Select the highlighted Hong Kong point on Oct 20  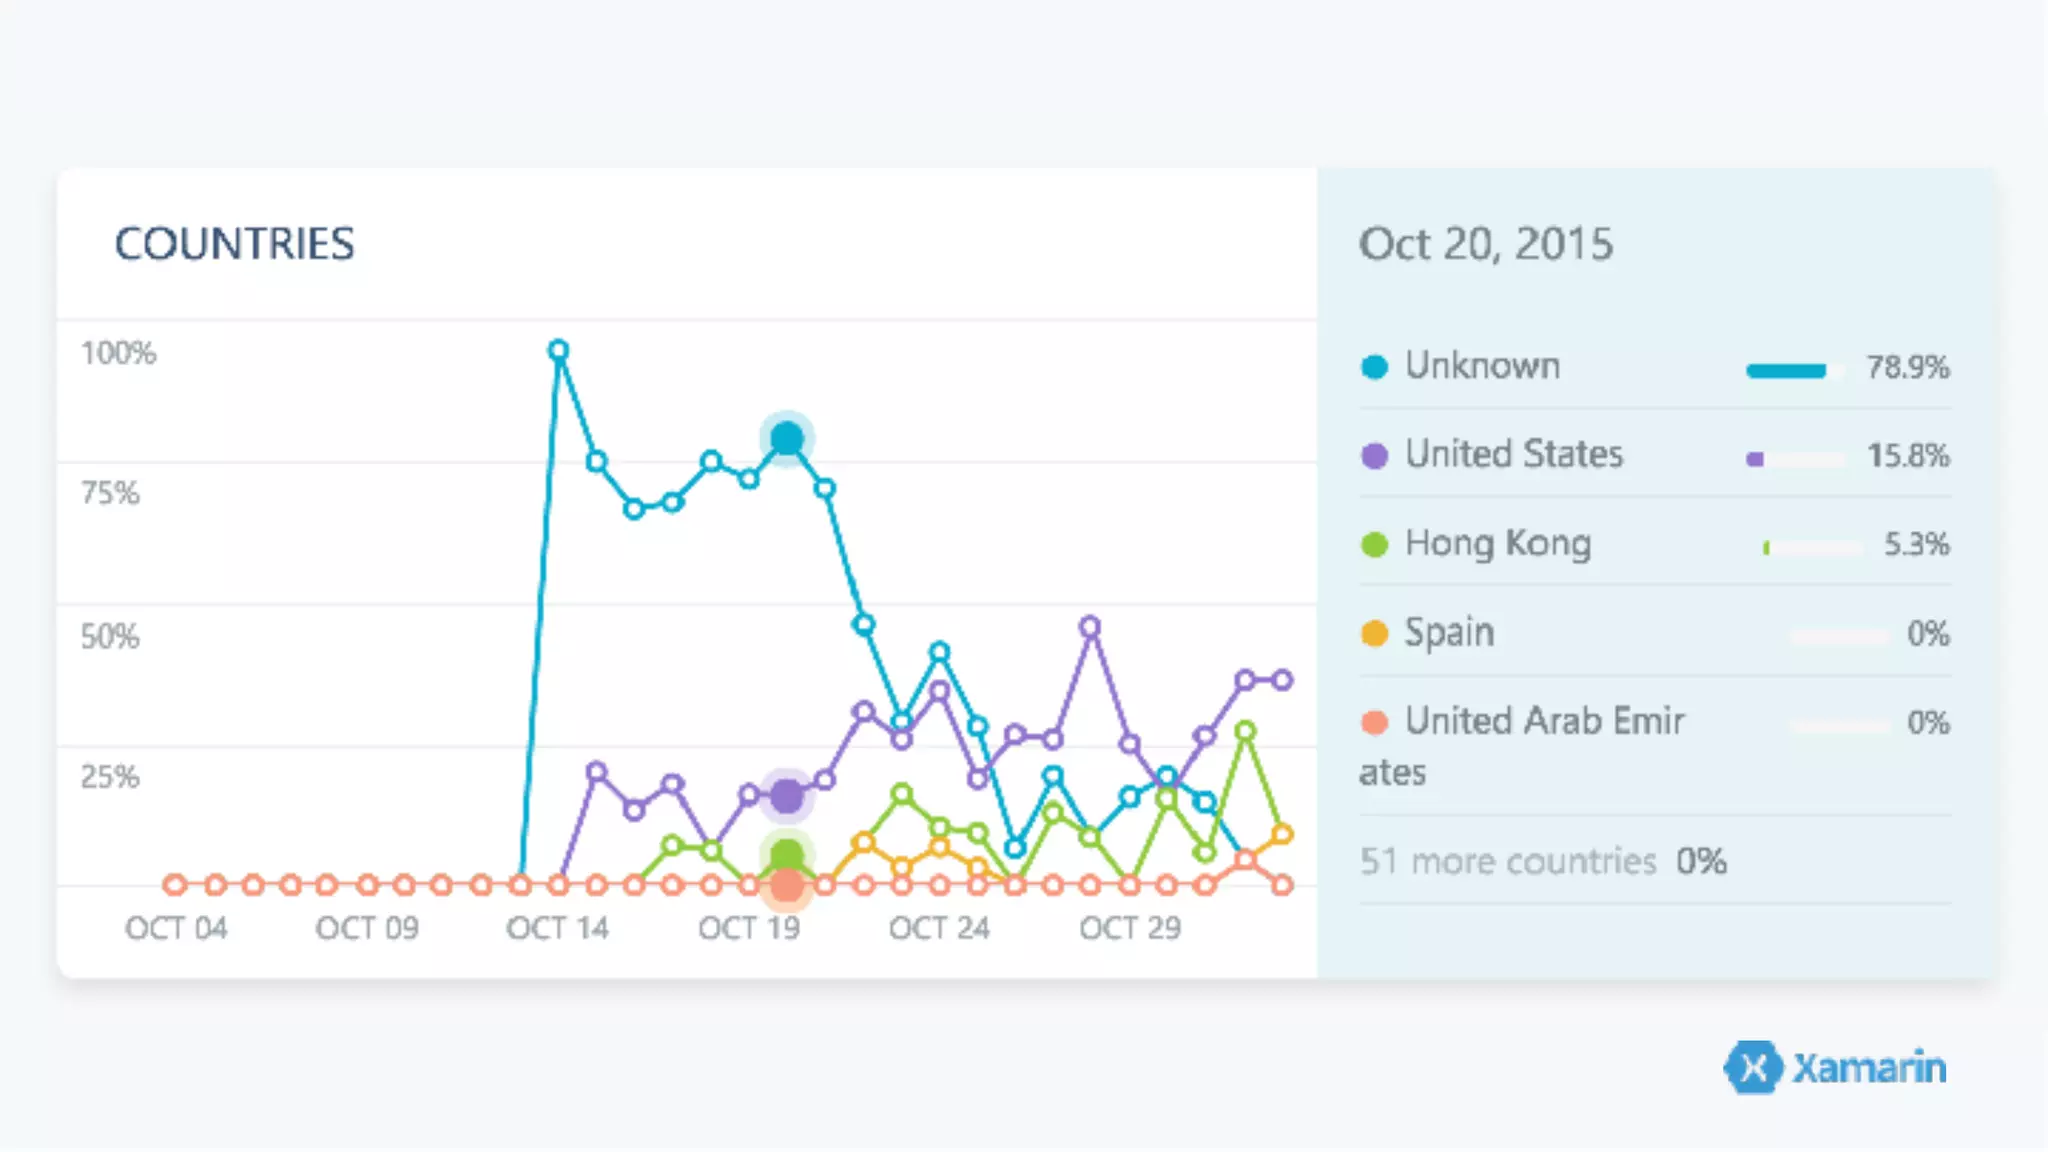pyautogui.click(x=787, y=854)
